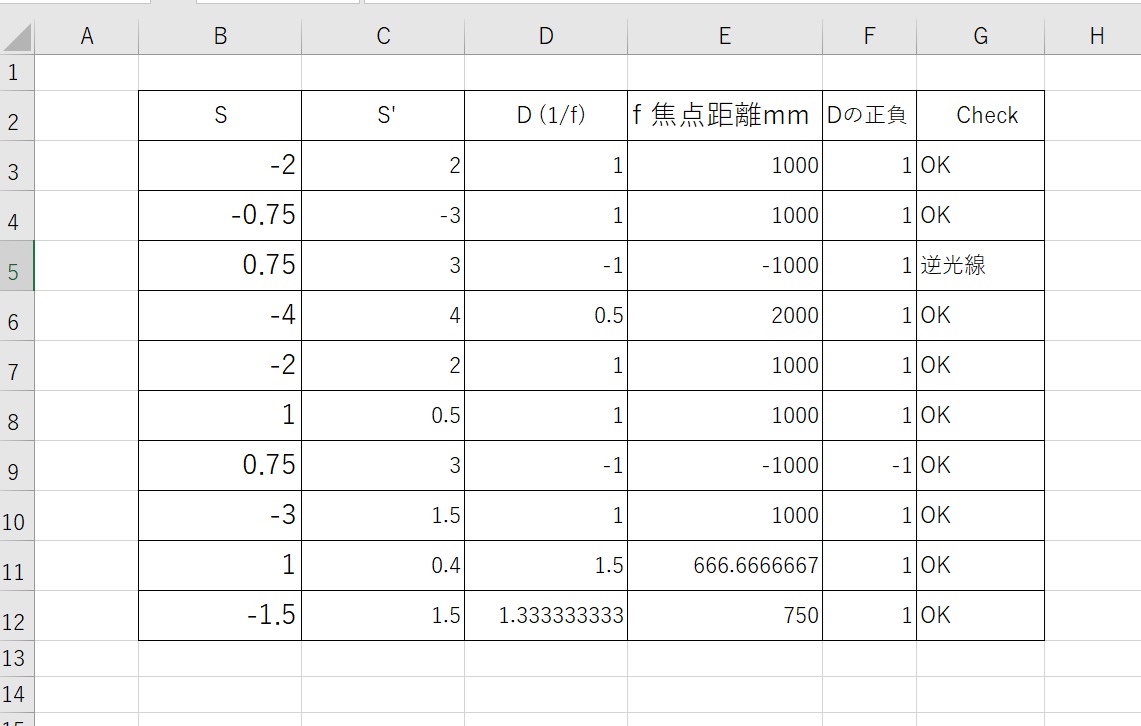Select row 12 header
The image size is (1141, 726).
click(17, 615)
